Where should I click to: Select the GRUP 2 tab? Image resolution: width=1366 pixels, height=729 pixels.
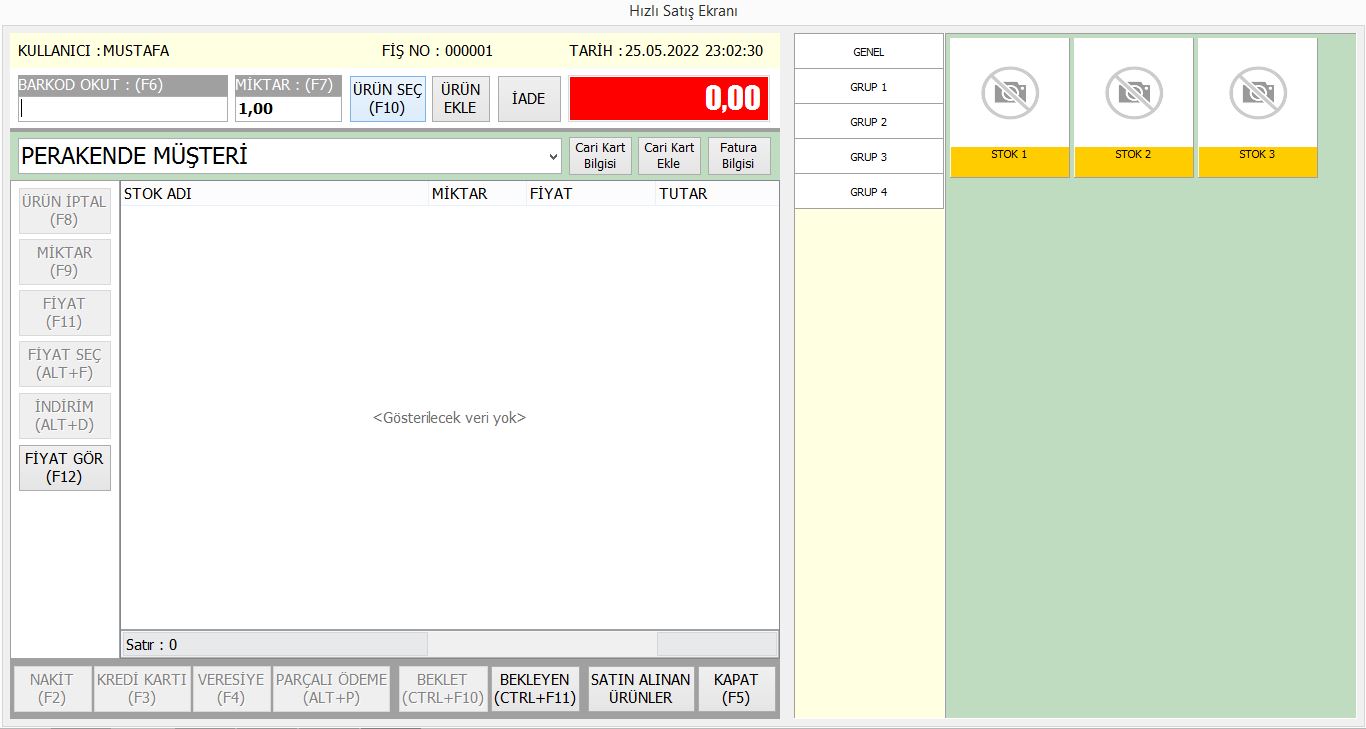[x=868, y=122]
